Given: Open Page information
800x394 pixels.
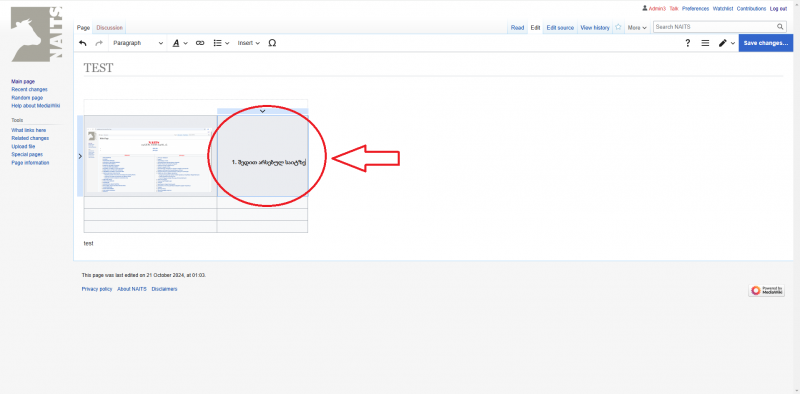Looking at the screenshot, I should click(30, 163).
